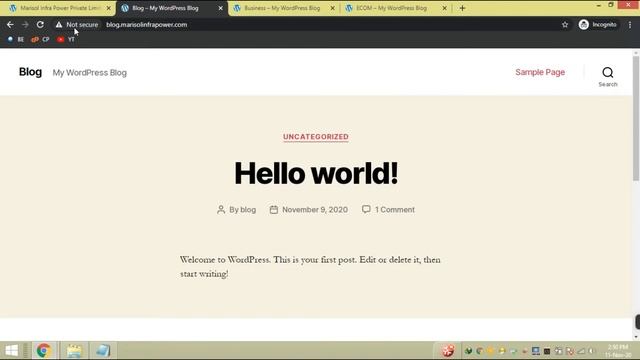Viewport: 640px width, 360px height.
Task: Click the Blog site title
Action: (x=30, y=72)
